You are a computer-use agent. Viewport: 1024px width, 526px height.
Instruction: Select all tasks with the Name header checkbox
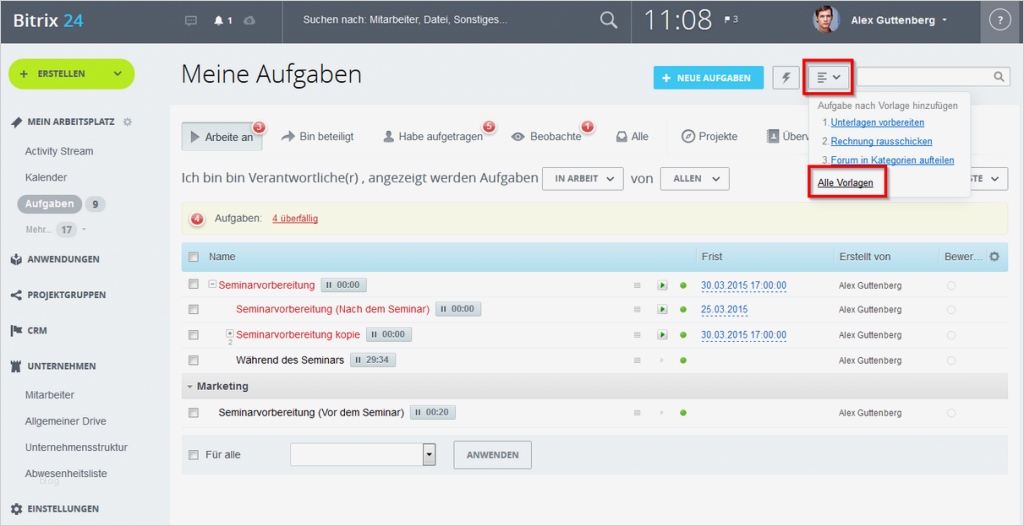pos(193,257)
